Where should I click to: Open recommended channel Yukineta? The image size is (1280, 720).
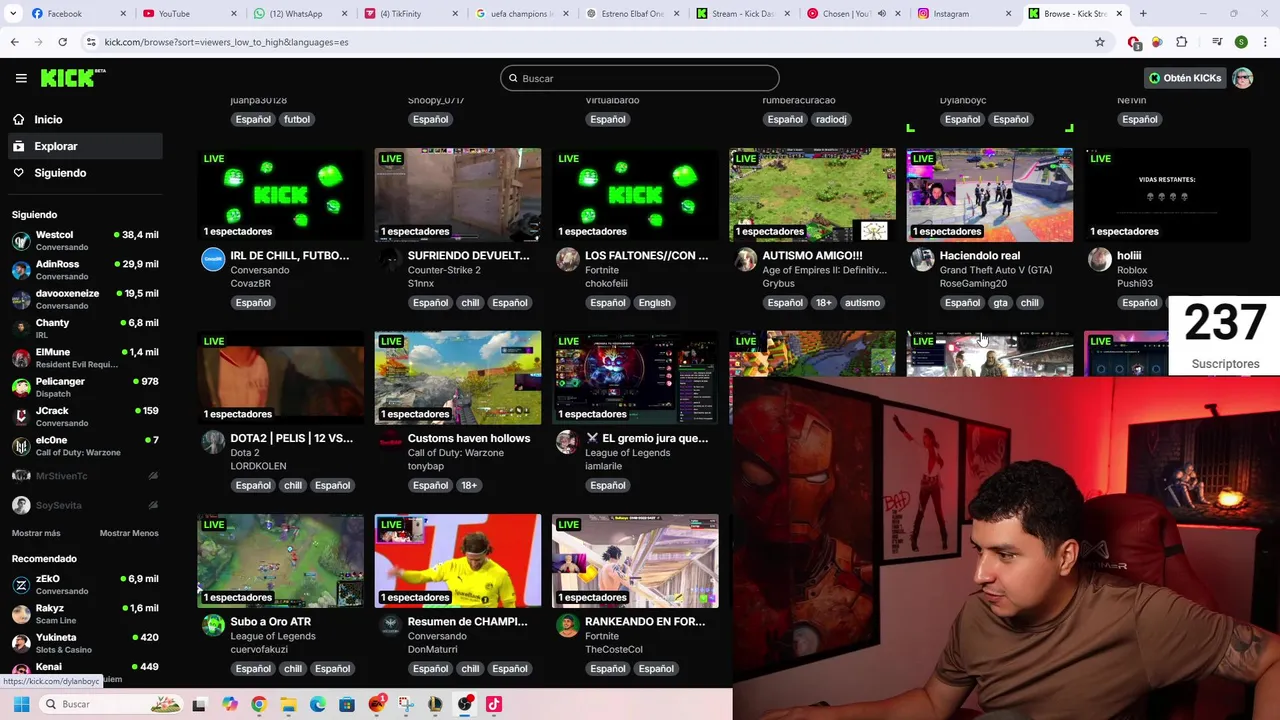coord(85,643)
